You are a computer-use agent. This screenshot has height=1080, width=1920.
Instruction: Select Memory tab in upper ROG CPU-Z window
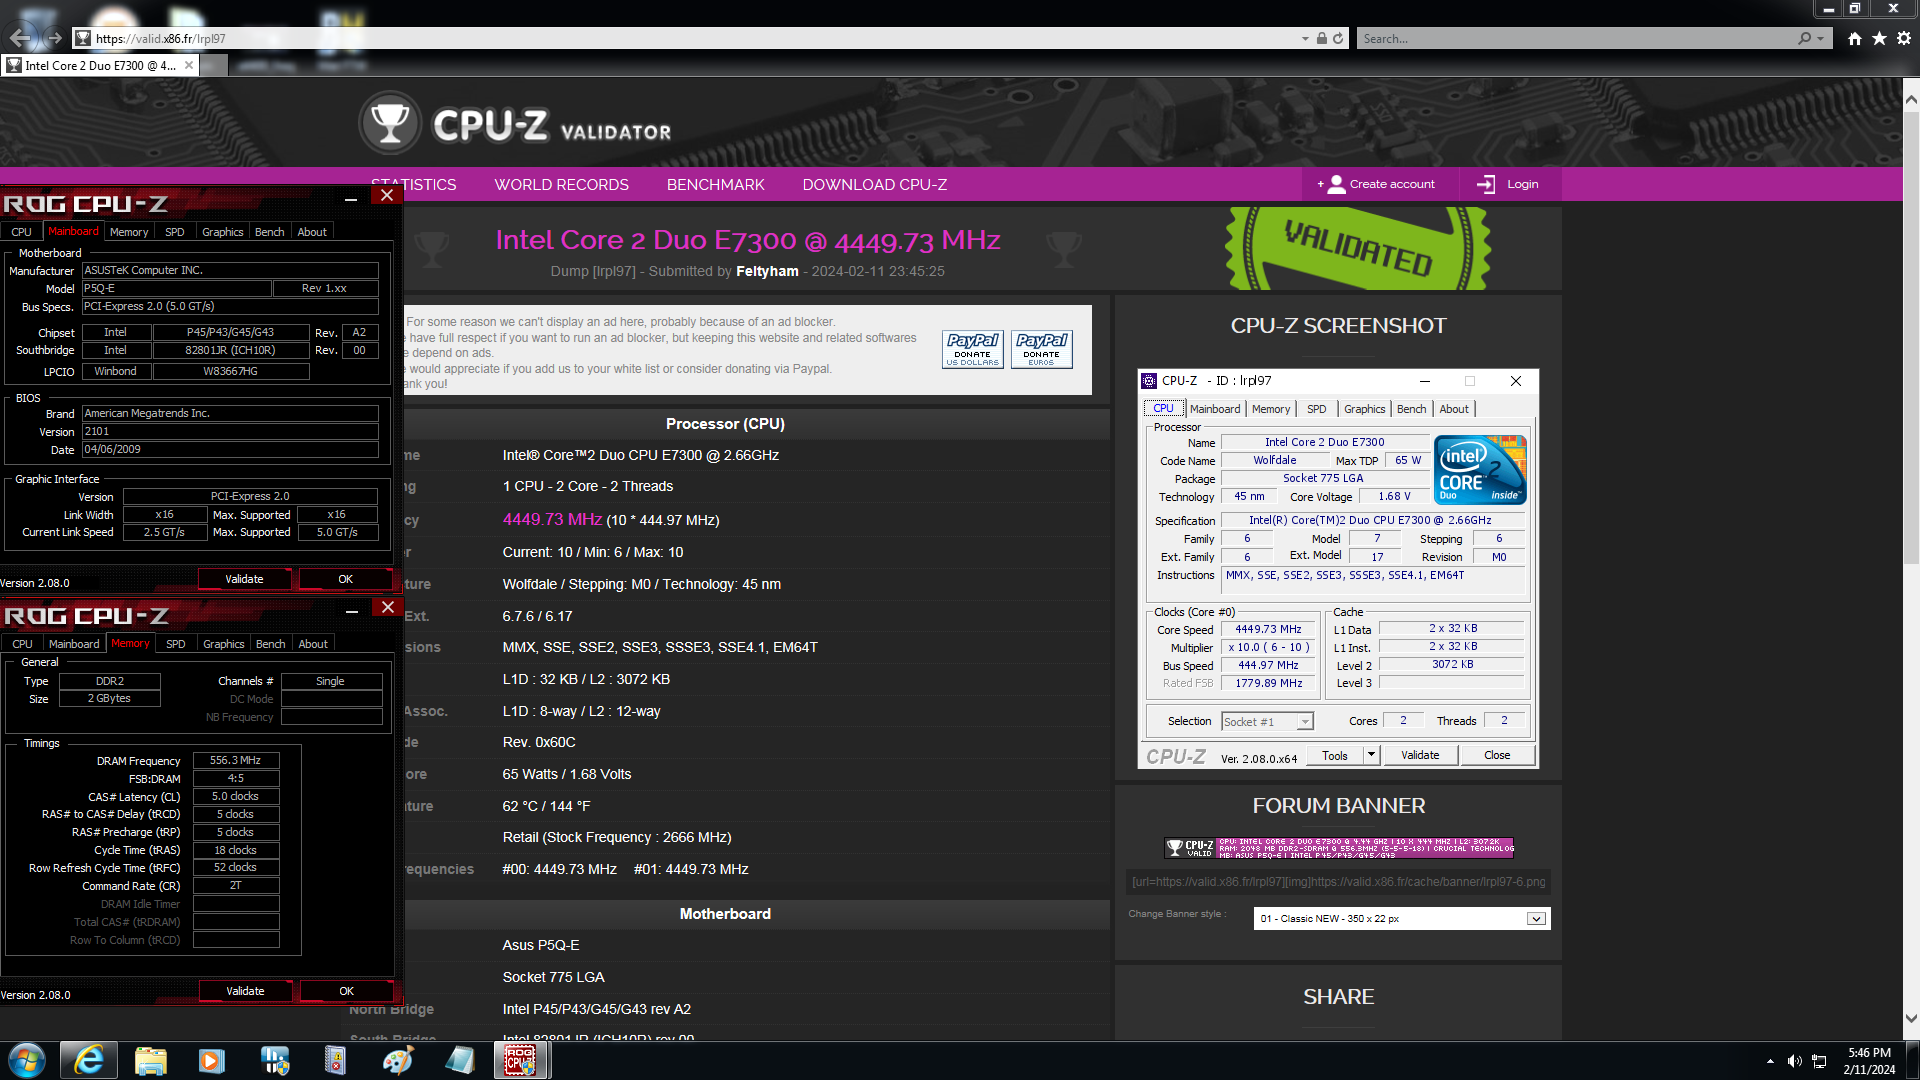point(129,232)
